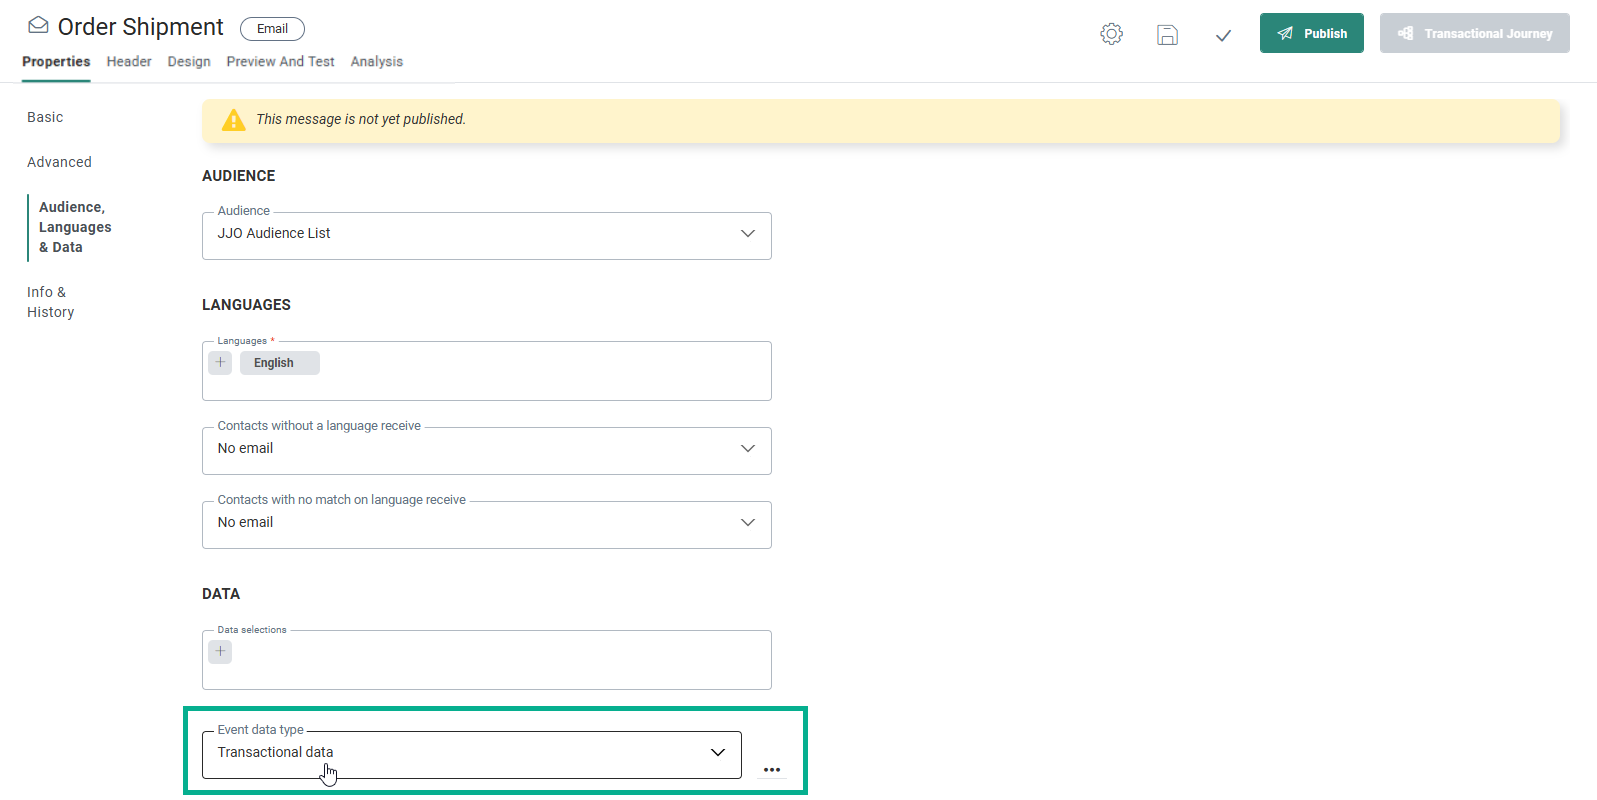Switch to the Header tab

coord(129,62)
